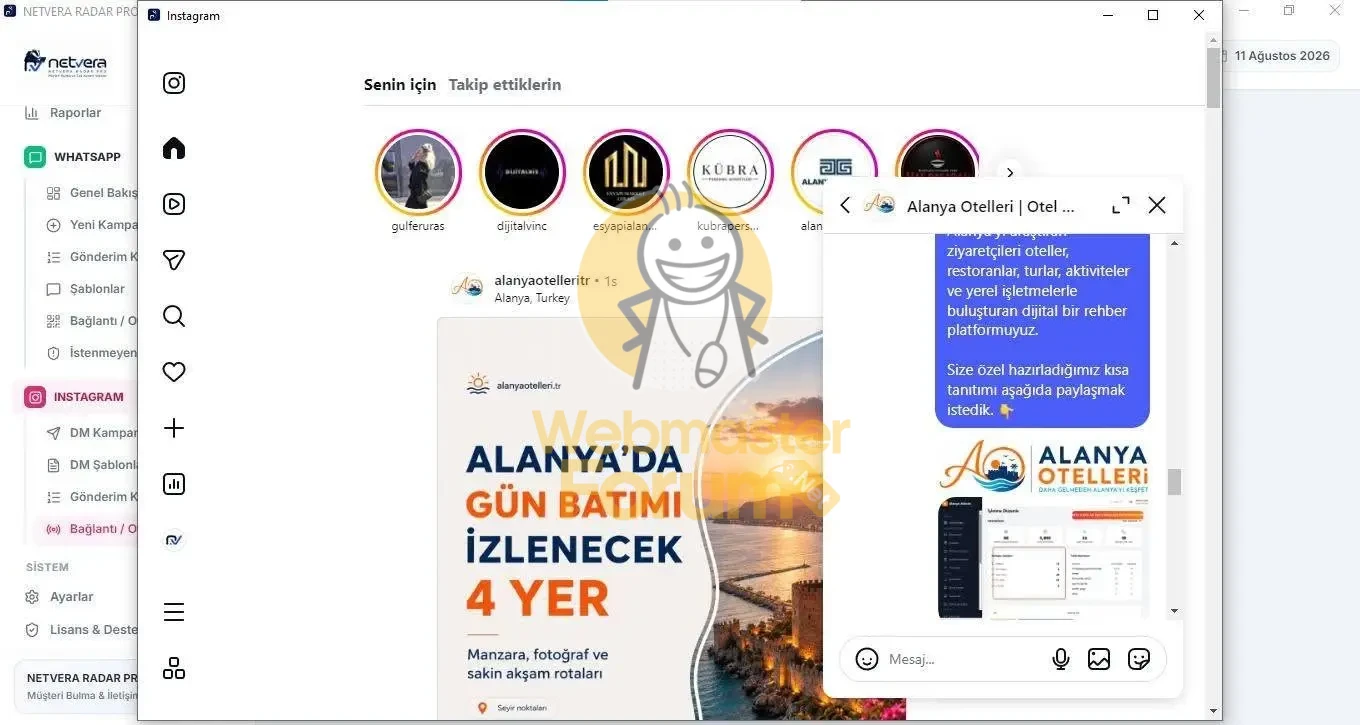
Task: Switch to Takip ettiklerin tab
Action: [x=505, y=85]
